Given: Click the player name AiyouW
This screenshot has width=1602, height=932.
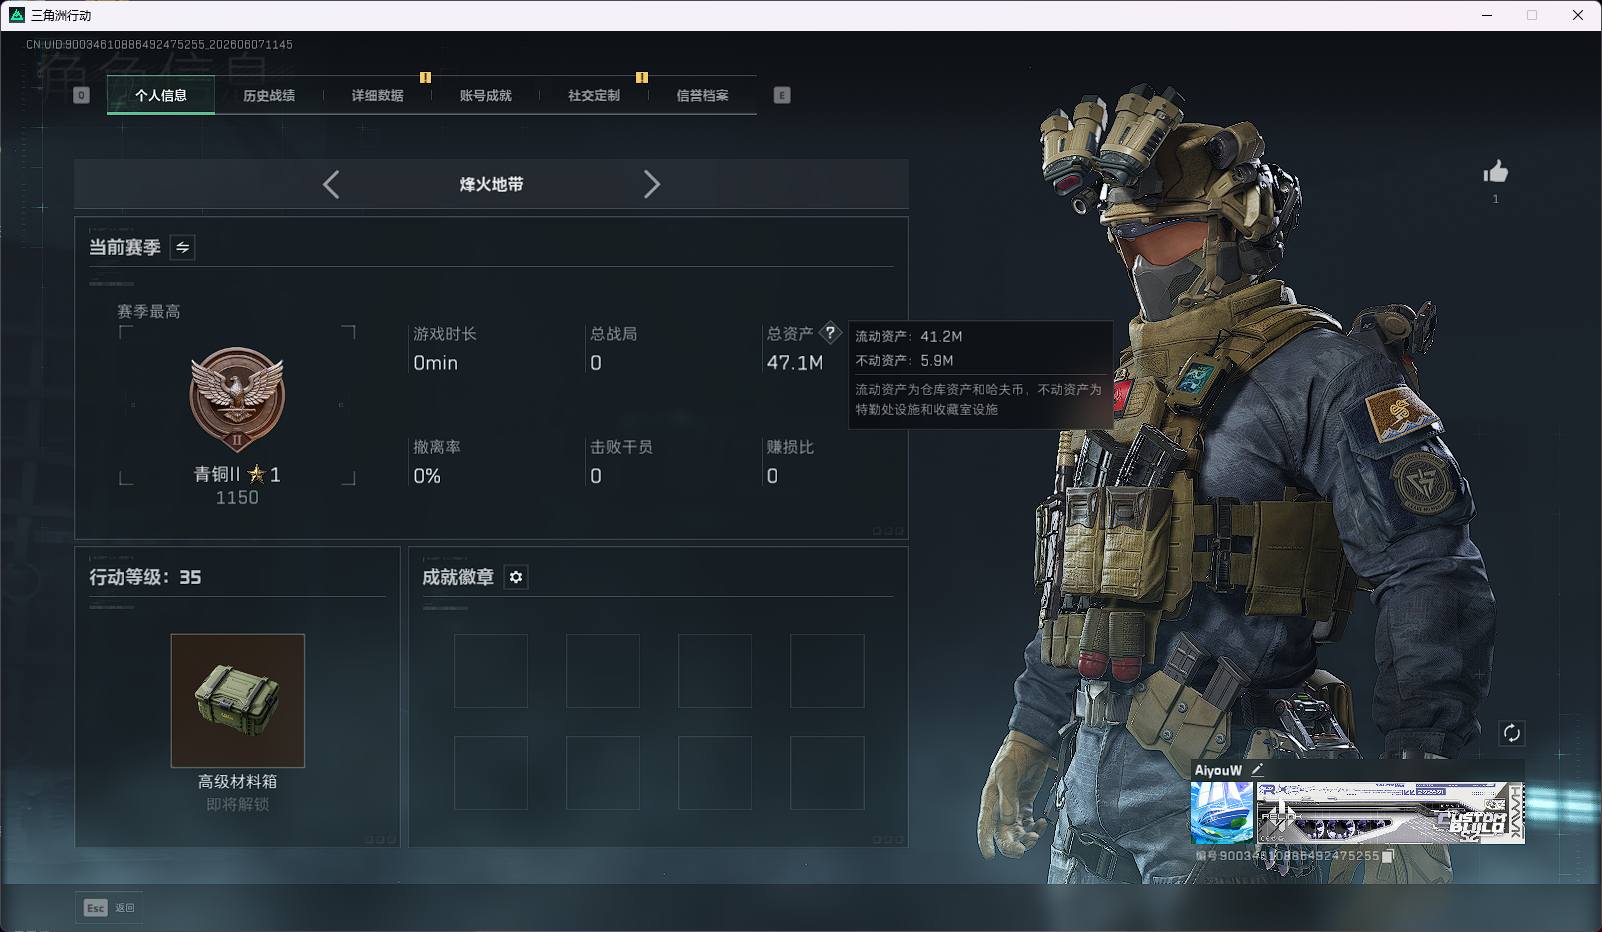Looking at the screenshot, I should [1218, 770].
